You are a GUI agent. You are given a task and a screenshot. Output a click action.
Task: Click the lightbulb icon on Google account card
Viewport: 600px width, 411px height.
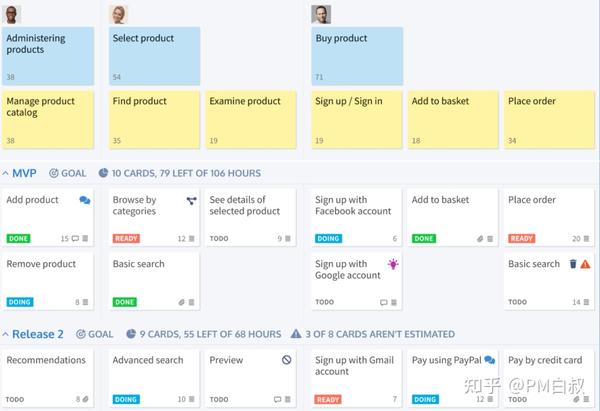click(393, 264)
